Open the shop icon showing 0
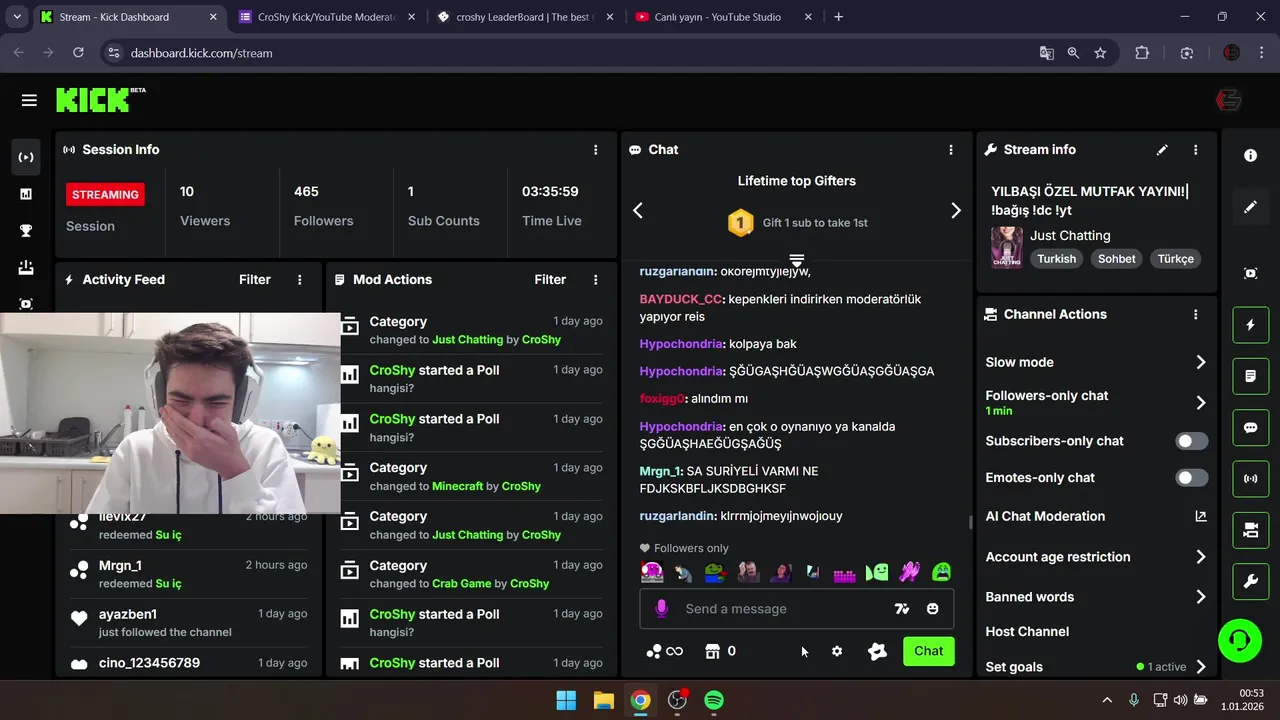Image resolution: width=1280 pixels, height=720 pixels. click(x=720, y=651)
